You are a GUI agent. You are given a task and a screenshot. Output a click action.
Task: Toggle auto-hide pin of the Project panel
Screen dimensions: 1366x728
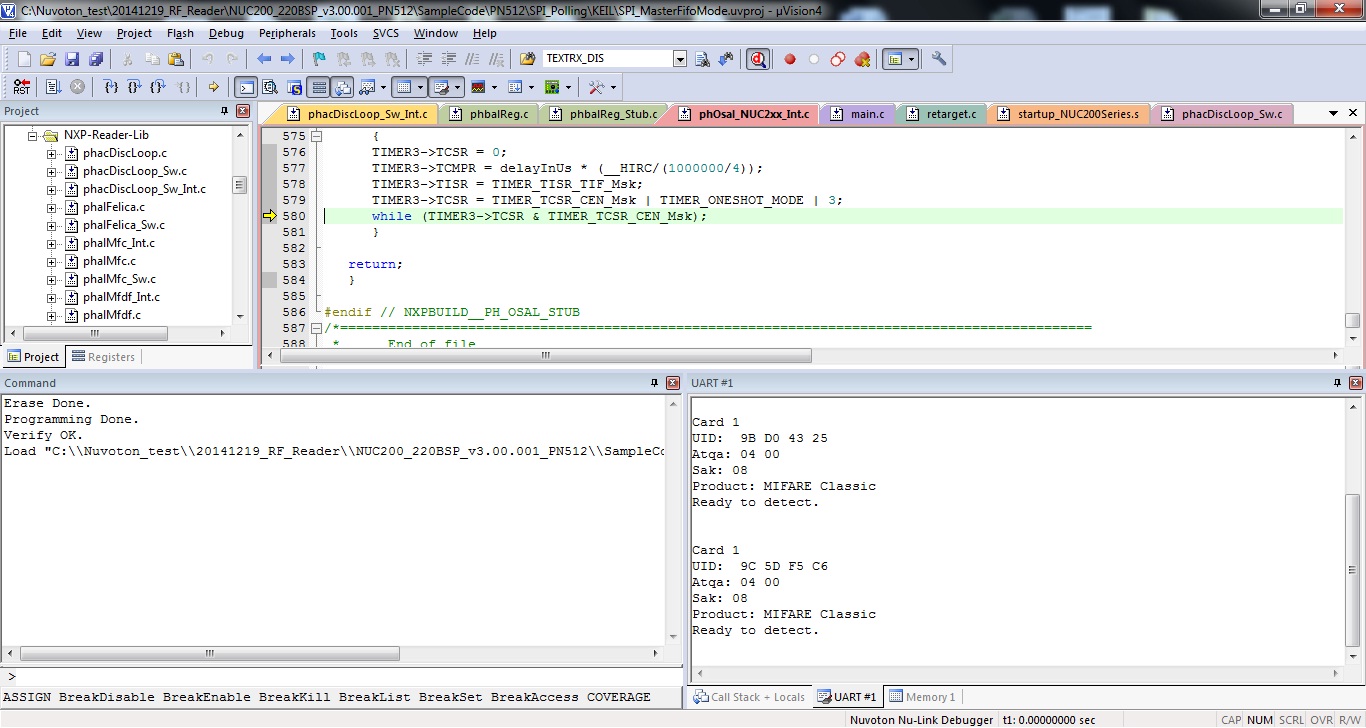[x=225, y=111]
